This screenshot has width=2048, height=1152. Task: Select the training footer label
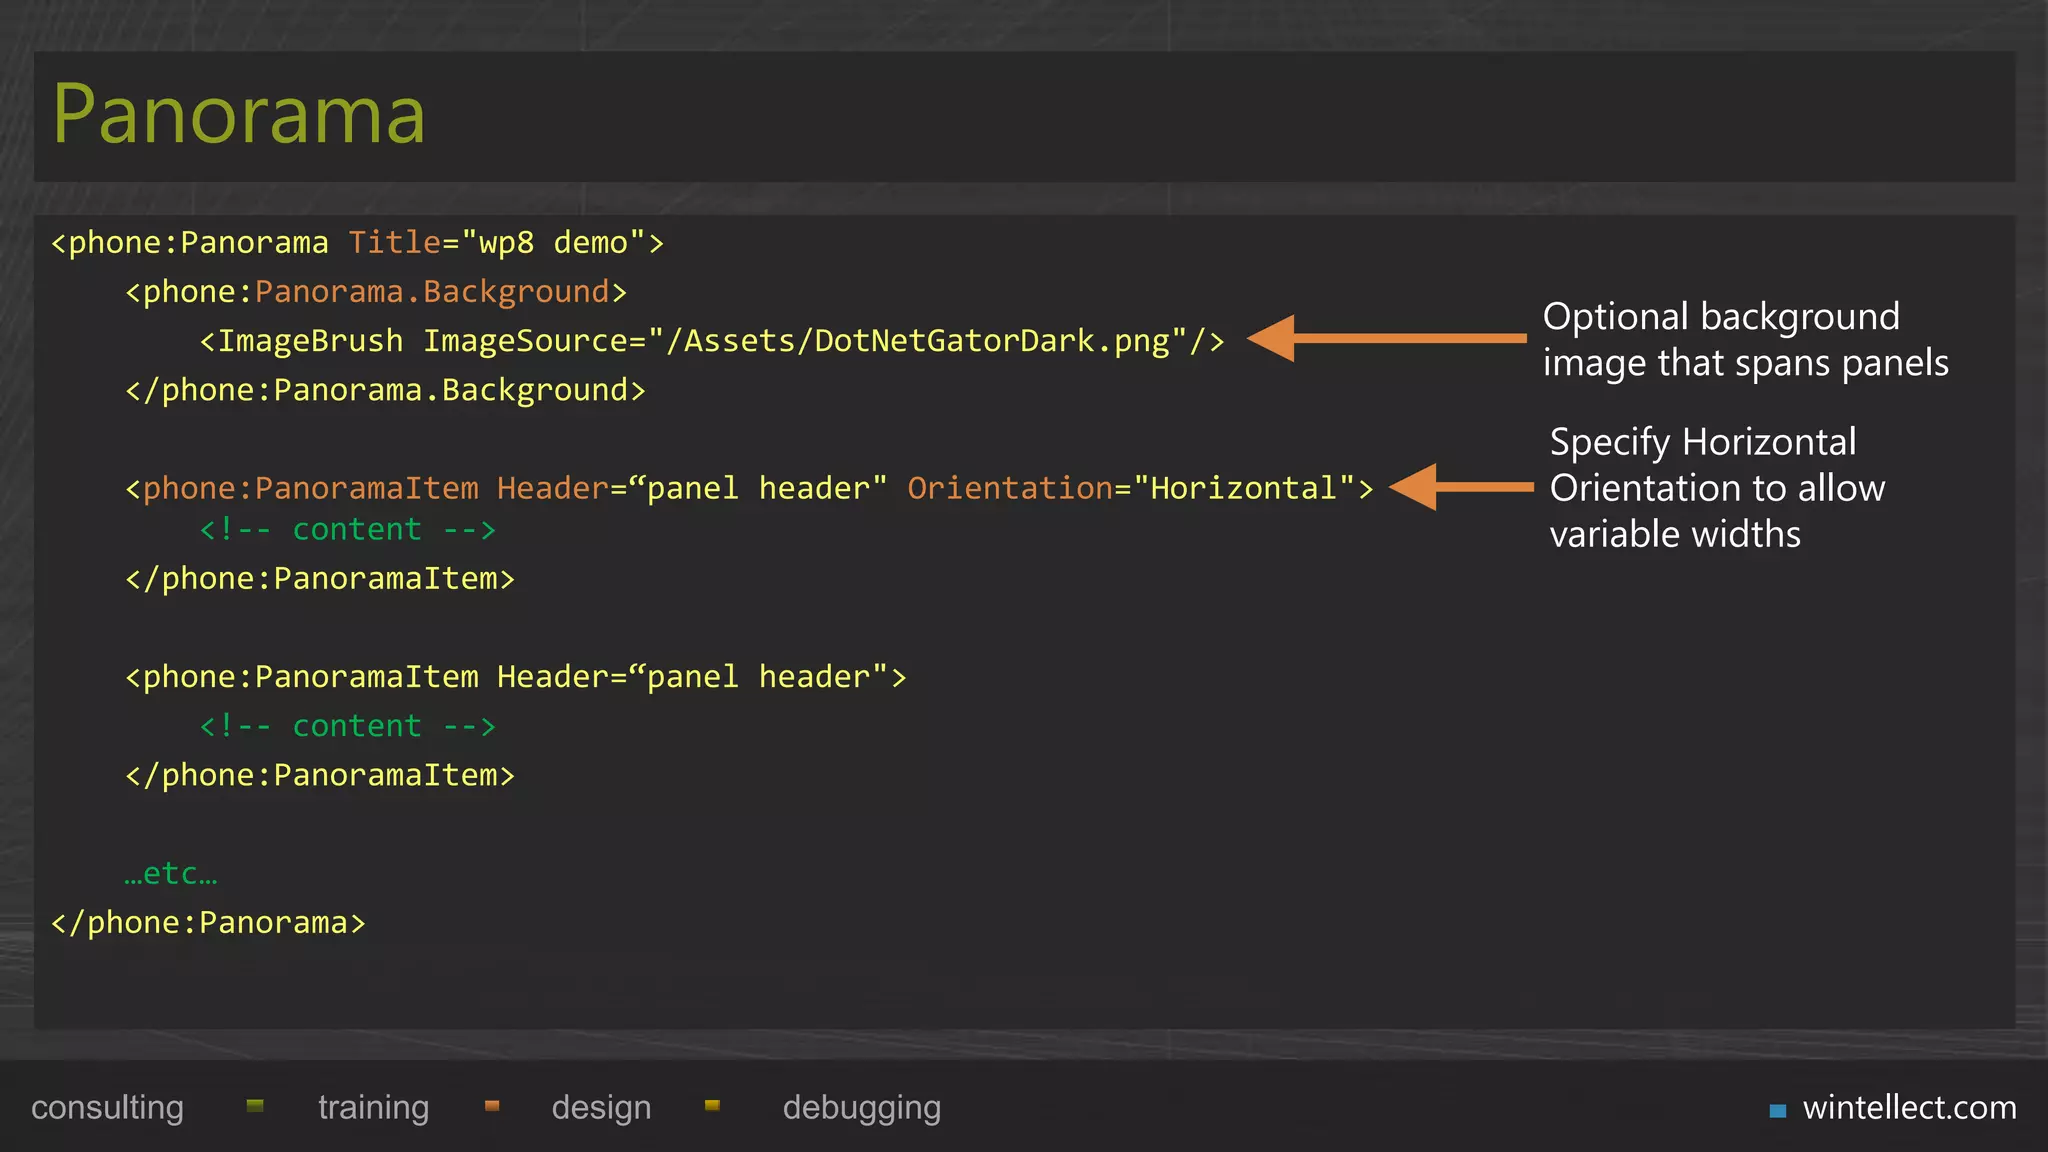pos(373,1108)
